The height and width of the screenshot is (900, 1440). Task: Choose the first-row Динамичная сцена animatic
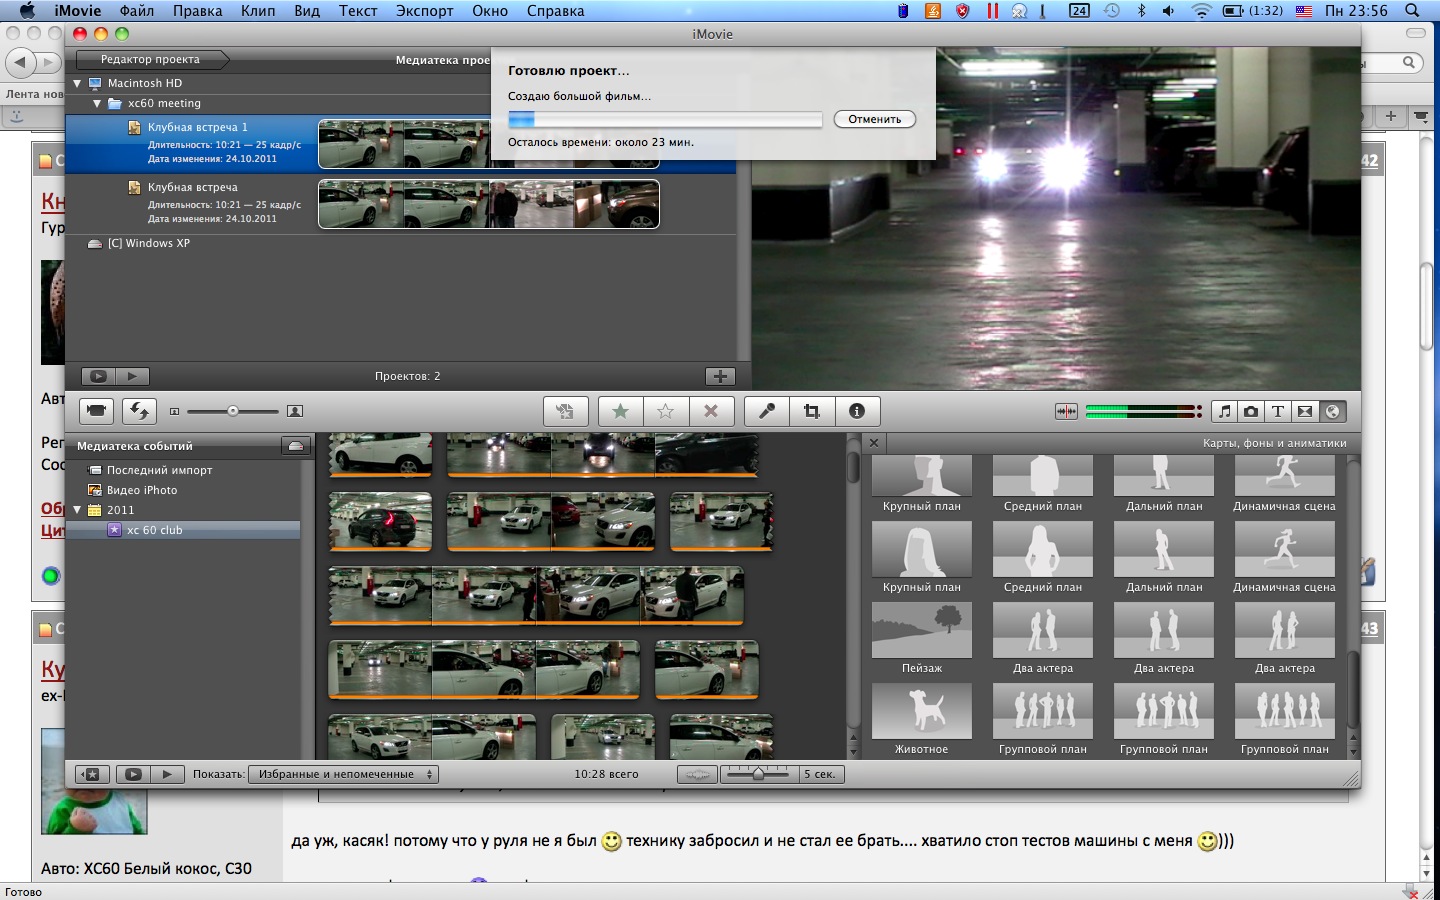(1285, 475)
